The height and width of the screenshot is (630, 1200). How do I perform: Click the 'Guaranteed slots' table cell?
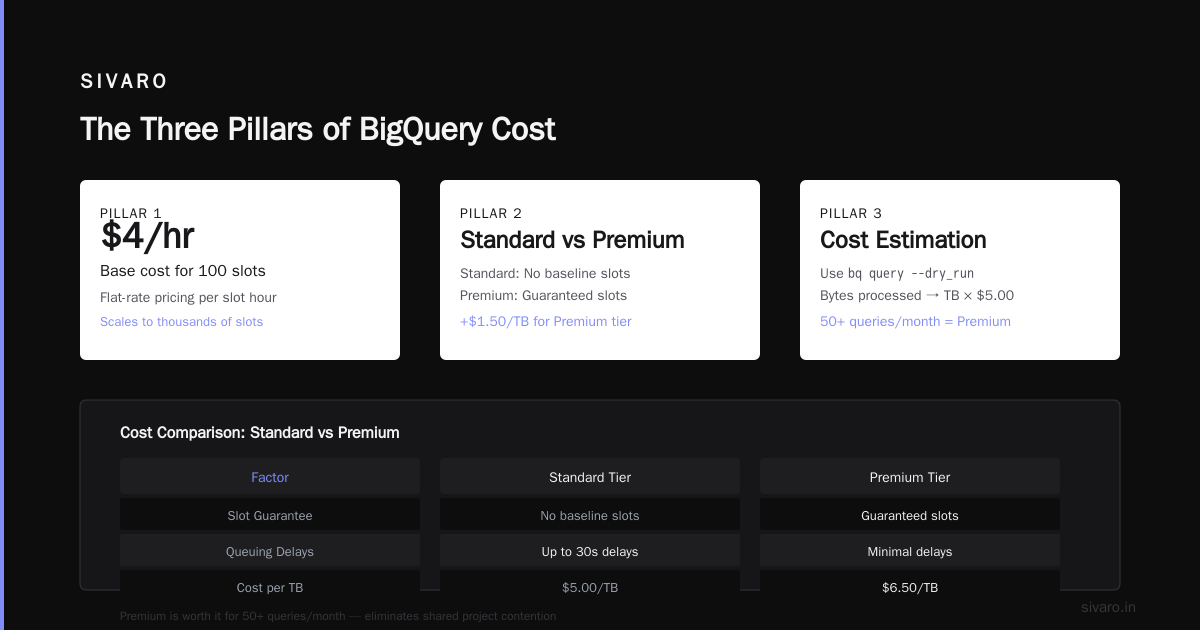pos(910,515)
